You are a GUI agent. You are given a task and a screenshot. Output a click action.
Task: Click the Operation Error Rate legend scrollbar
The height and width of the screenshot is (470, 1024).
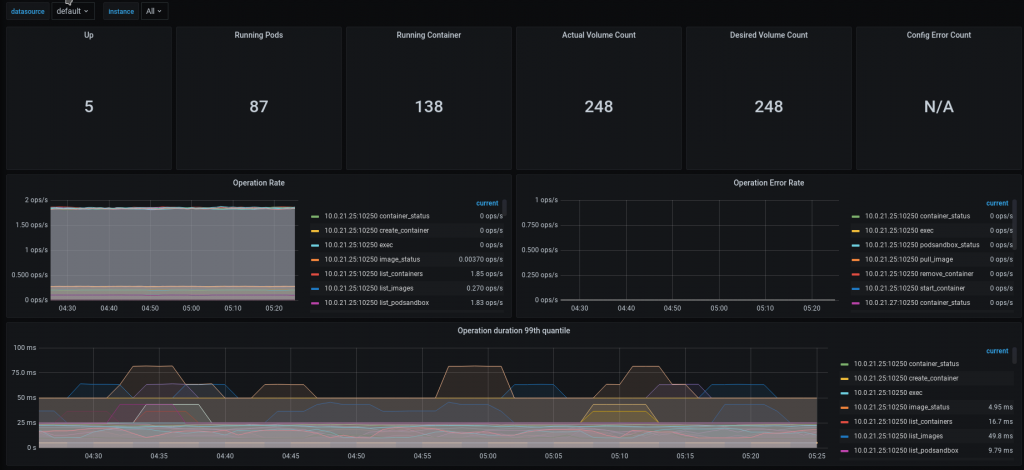[1014, 224]
